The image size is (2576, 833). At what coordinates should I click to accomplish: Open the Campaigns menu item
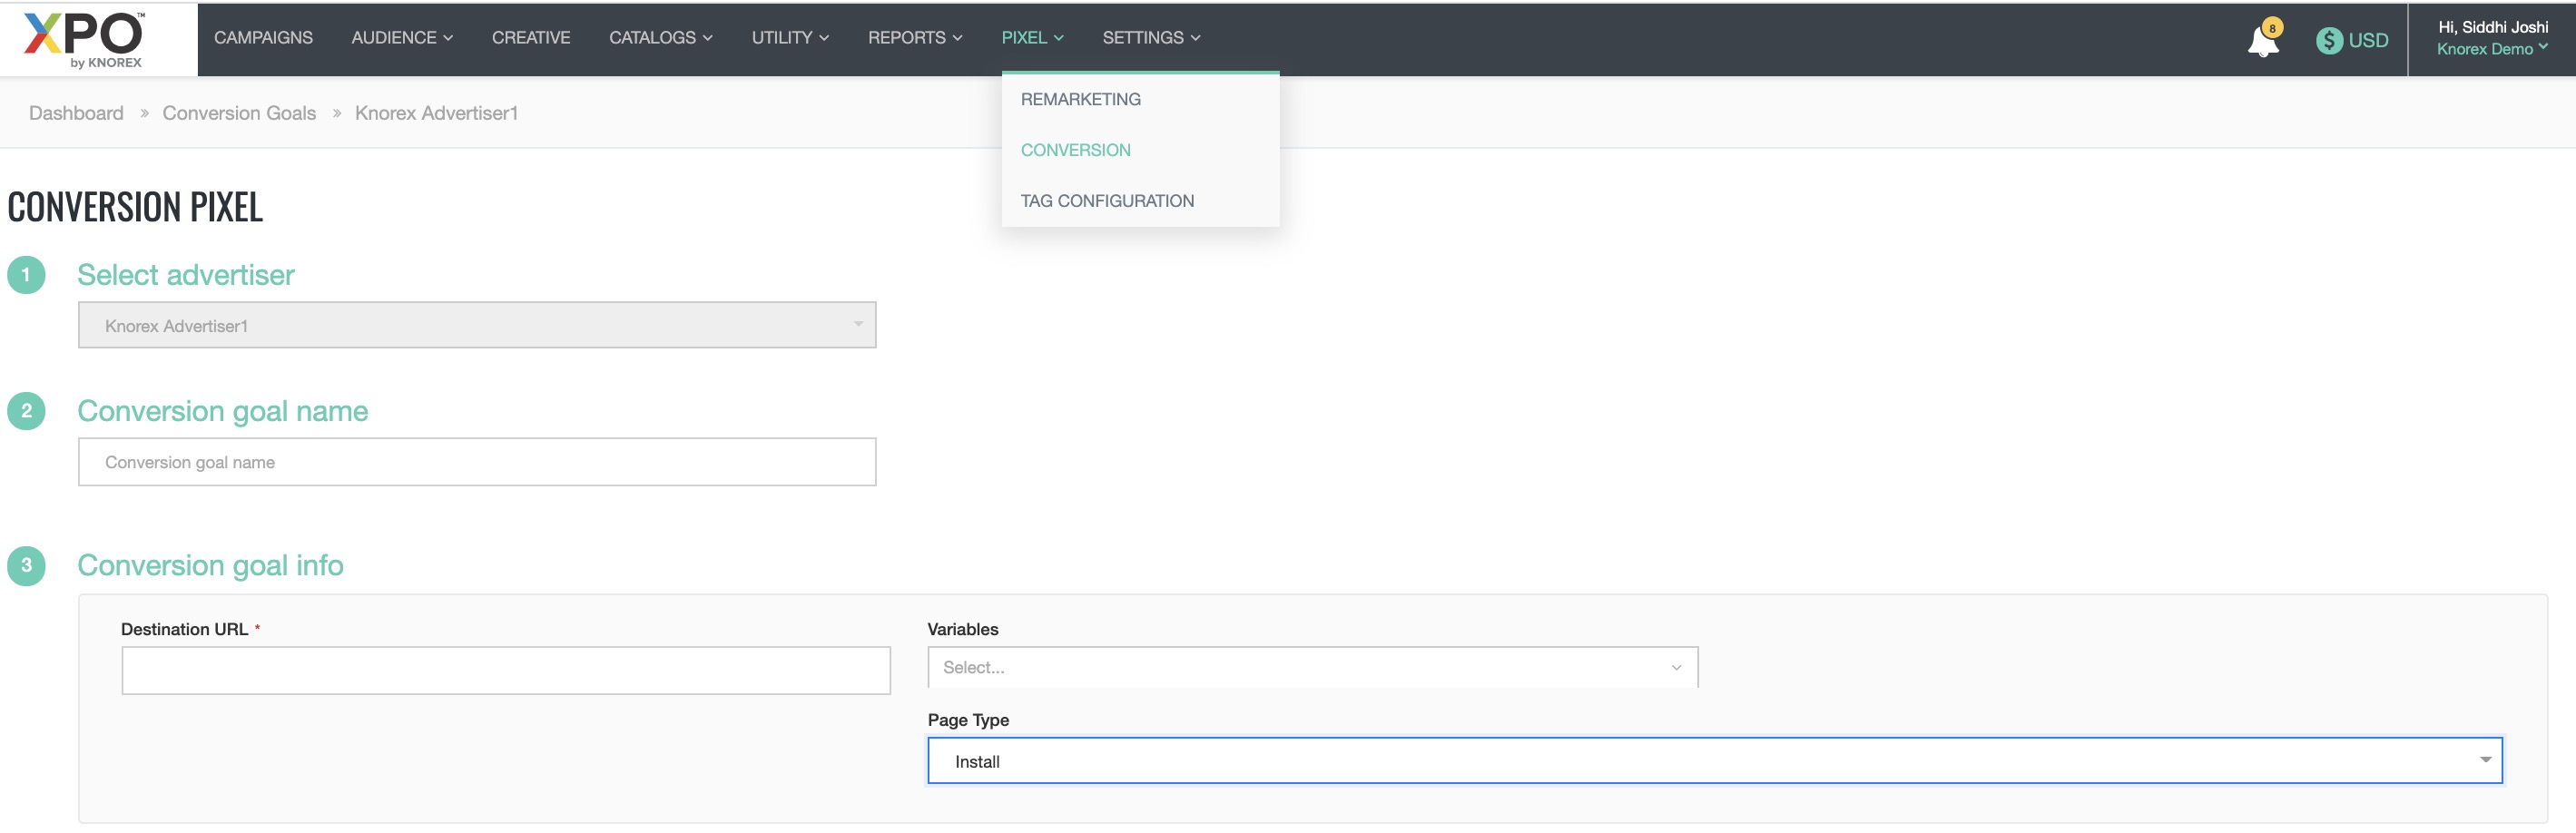click(263, 38)
